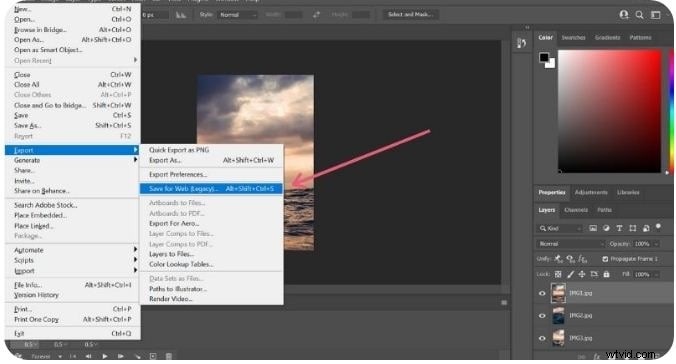Click the tween frames icon in the timeline
Screen dimensions: 676x364
[137, 356]
